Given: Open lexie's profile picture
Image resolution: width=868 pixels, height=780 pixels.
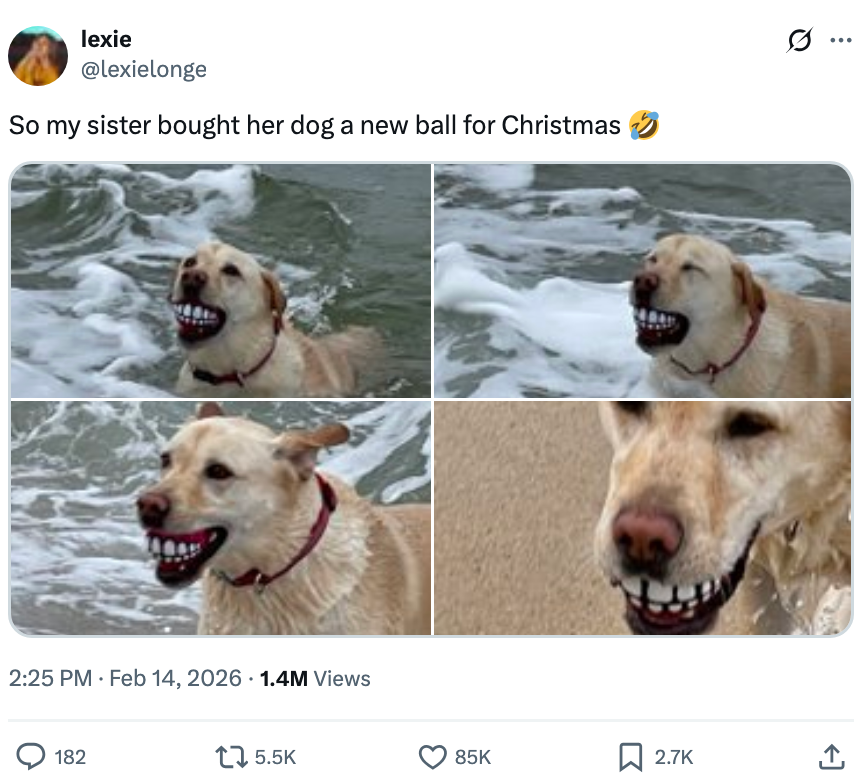Looking at the screenshot, I should coord(38,54).
